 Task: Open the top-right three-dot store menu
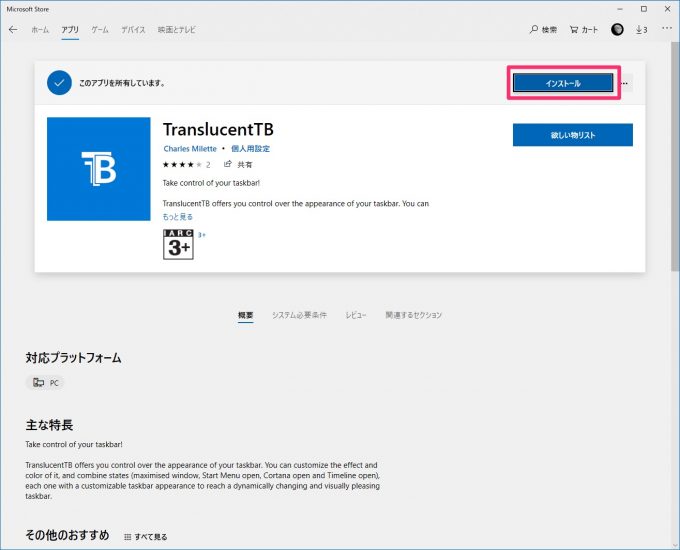[x=667, y=28]
